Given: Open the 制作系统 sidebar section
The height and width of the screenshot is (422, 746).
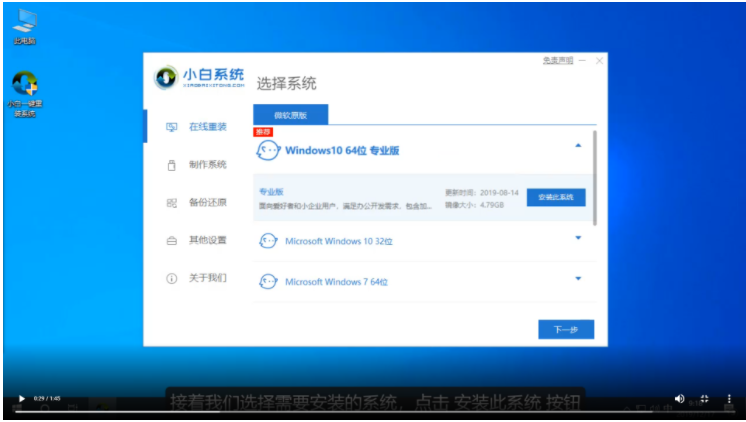Looking at the screenshot, I should [x=196, y=165].
